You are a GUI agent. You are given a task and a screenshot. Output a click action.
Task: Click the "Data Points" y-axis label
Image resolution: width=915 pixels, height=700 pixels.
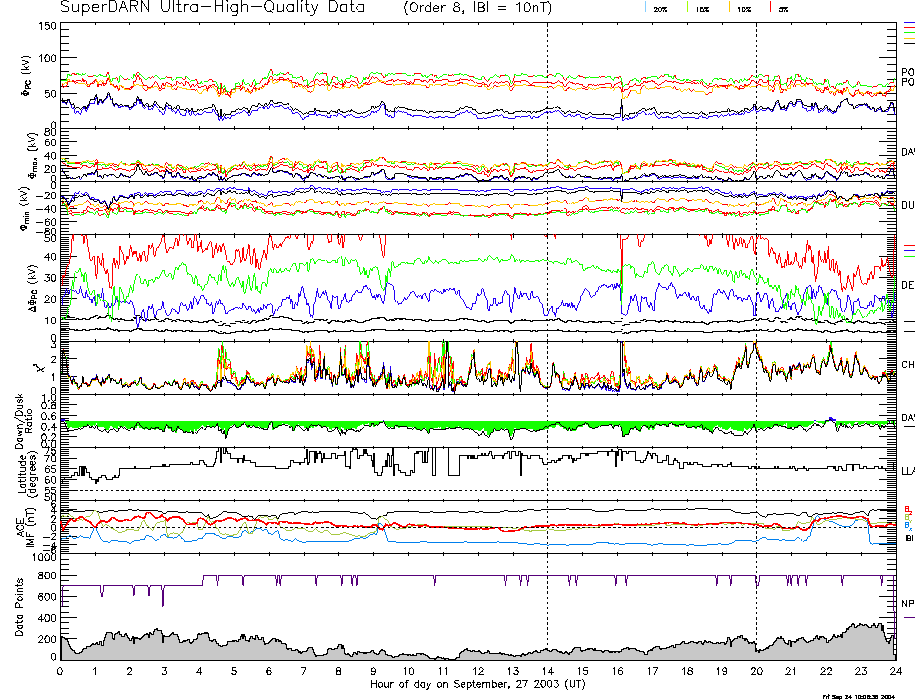pos(20,607)
